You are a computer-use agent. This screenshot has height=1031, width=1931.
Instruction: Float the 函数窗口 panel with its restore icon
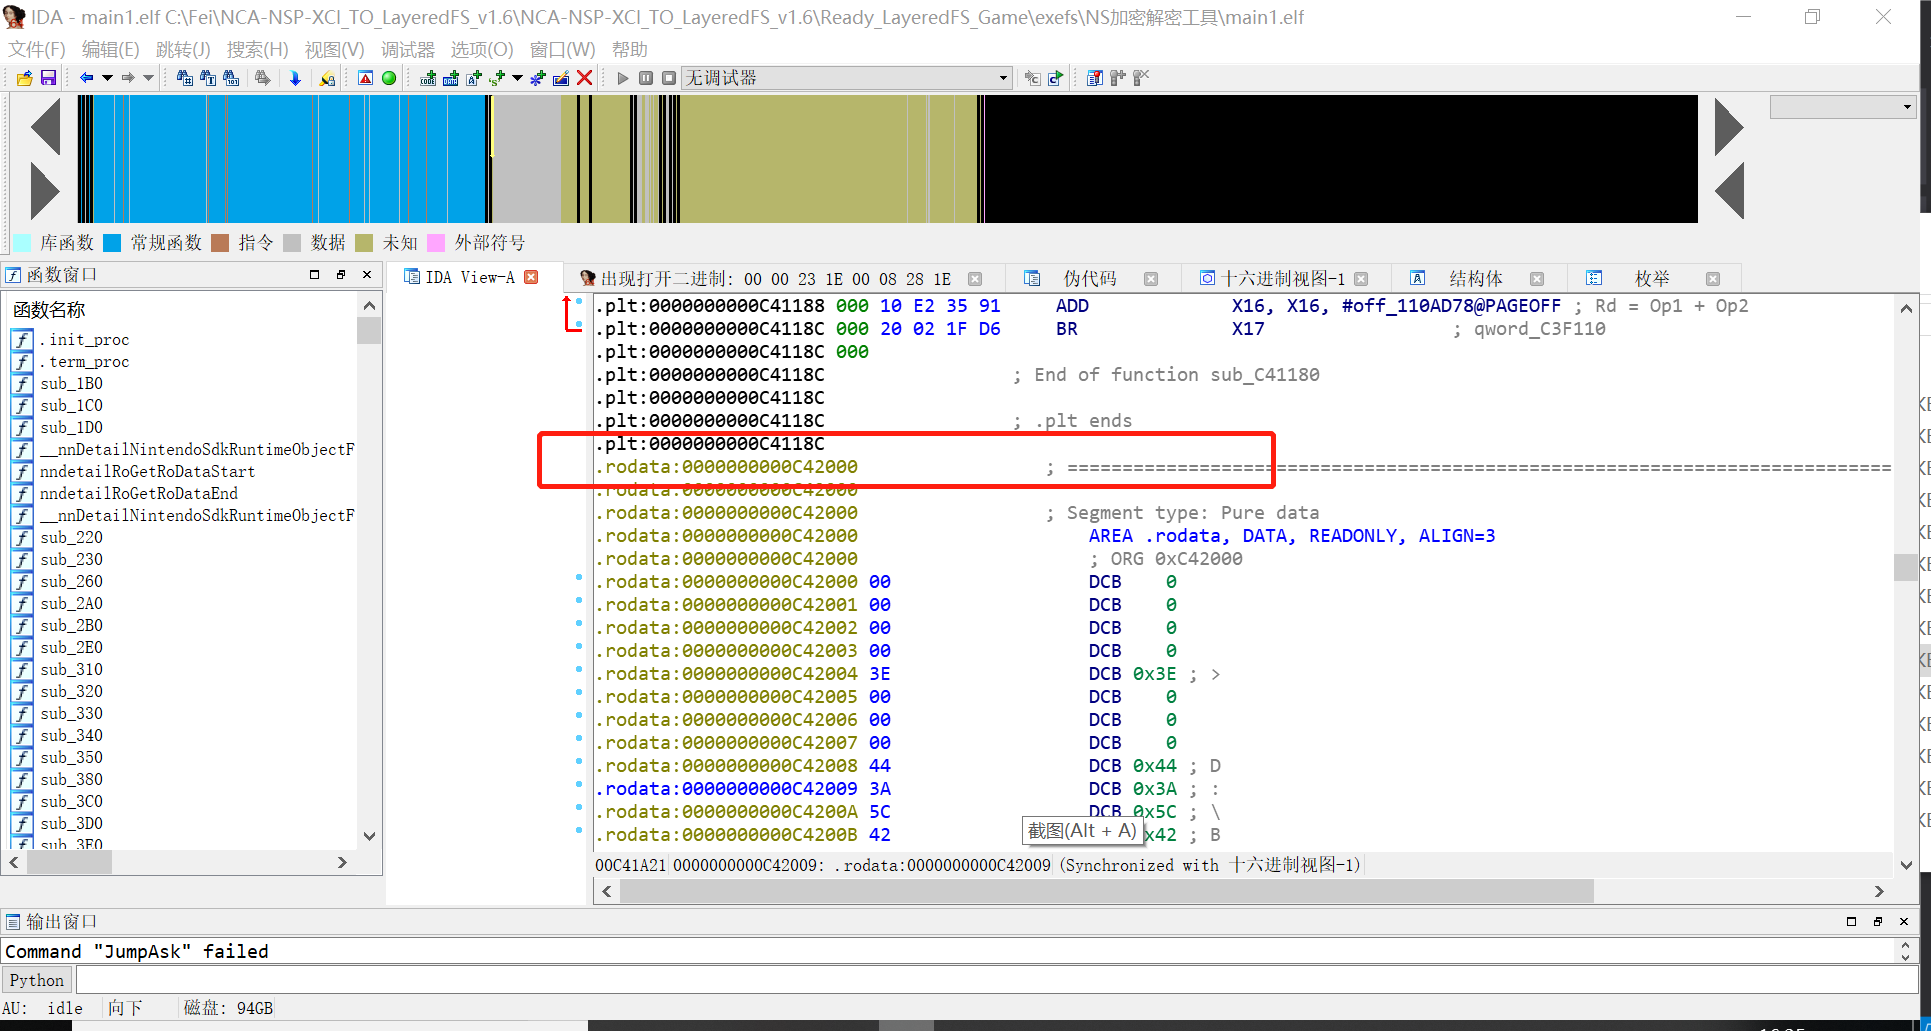coord(341,275)
